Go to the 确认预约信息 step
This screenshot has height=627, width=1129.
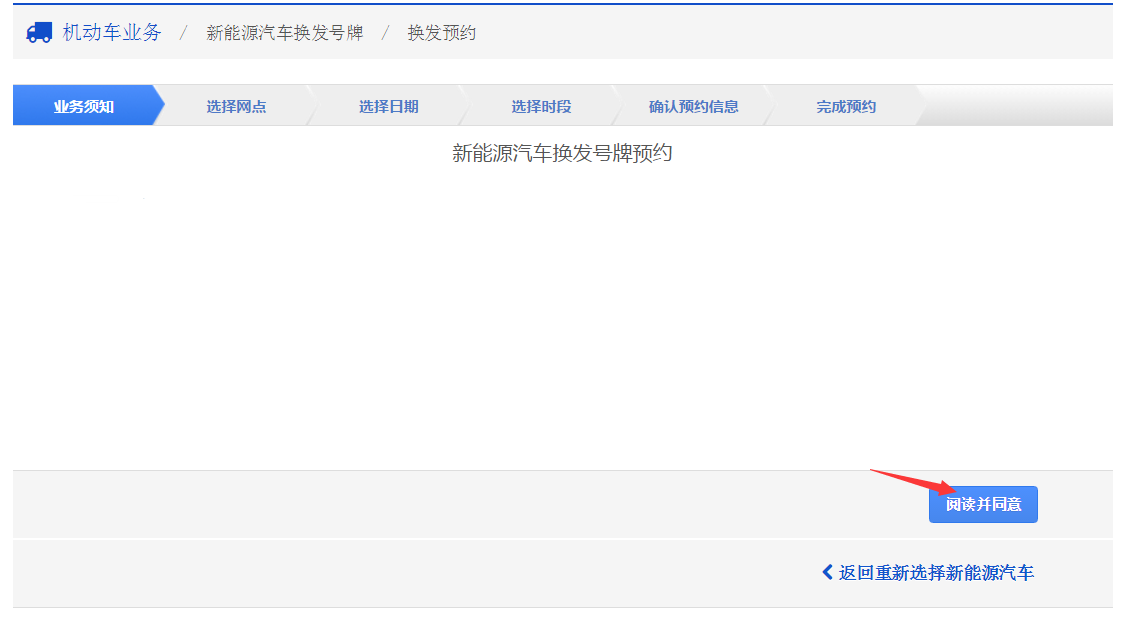tap(693, 106)
